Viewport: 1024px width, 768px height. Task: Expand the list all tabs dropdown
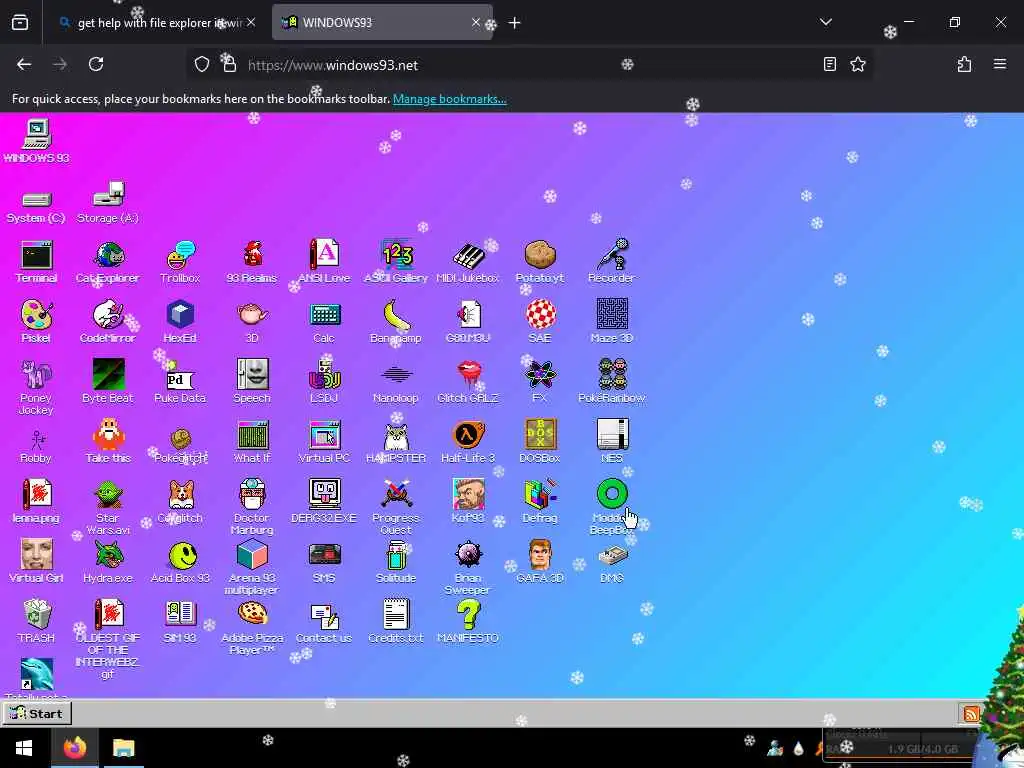(825, 22)
